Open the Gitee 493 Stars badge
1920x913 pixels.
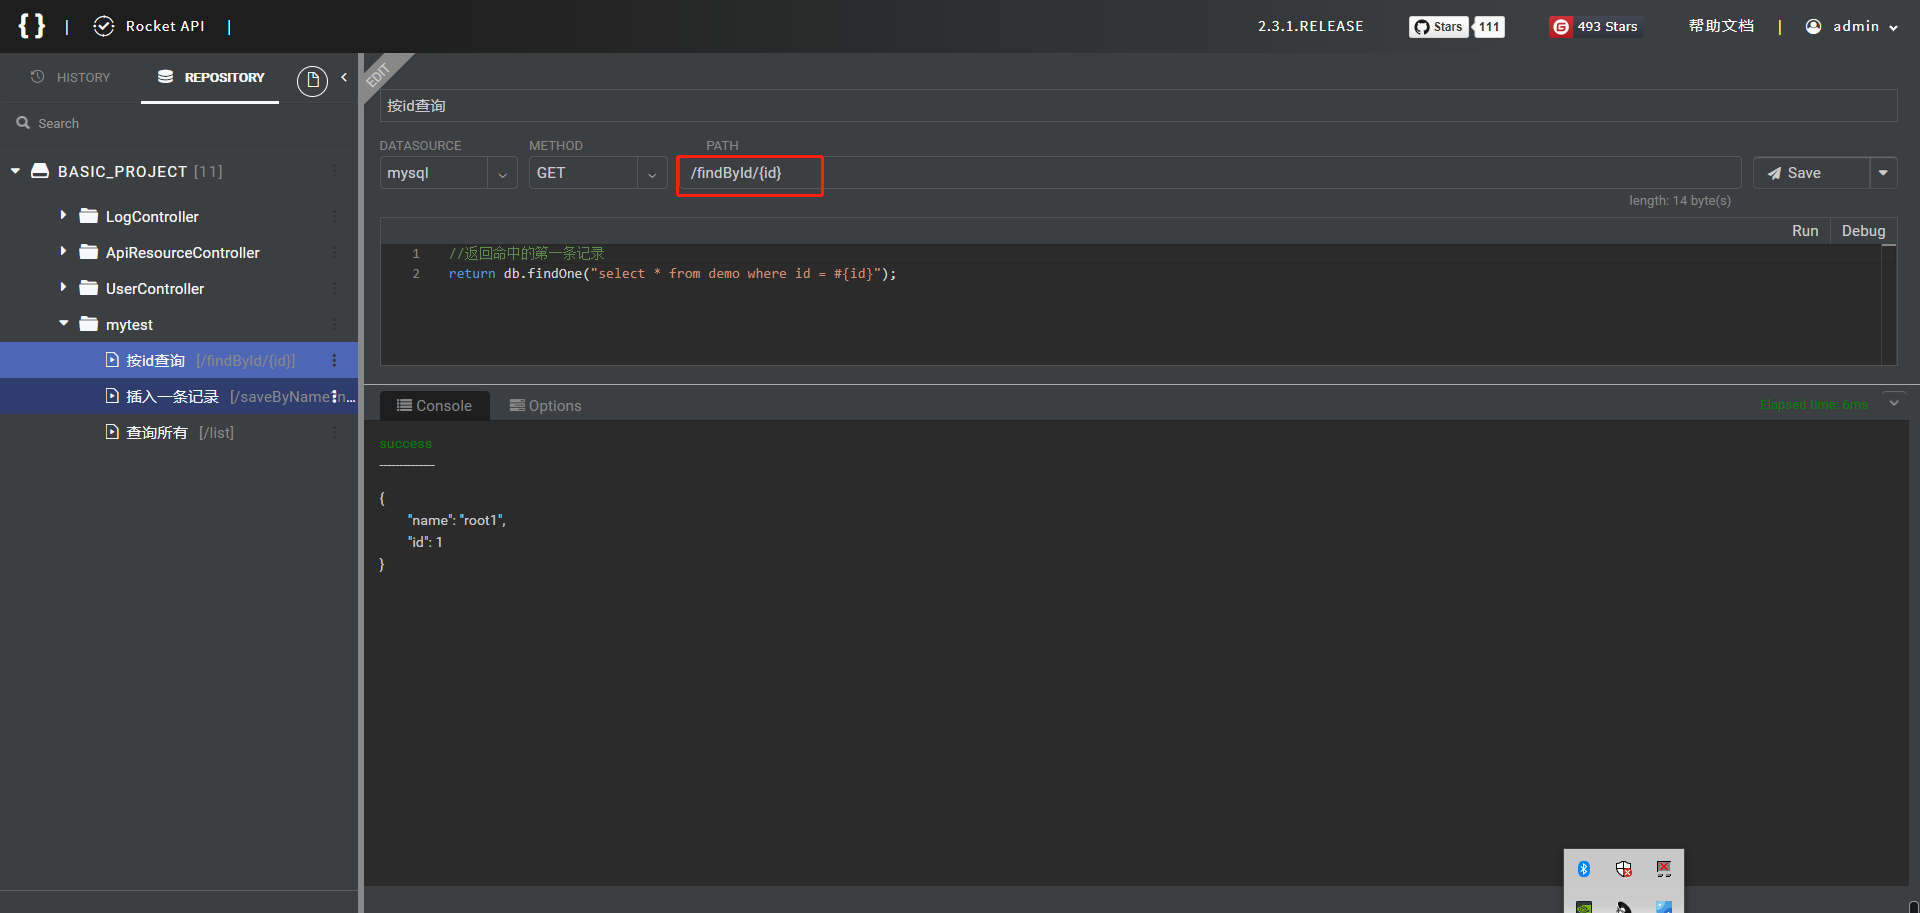click(1595, 27)
